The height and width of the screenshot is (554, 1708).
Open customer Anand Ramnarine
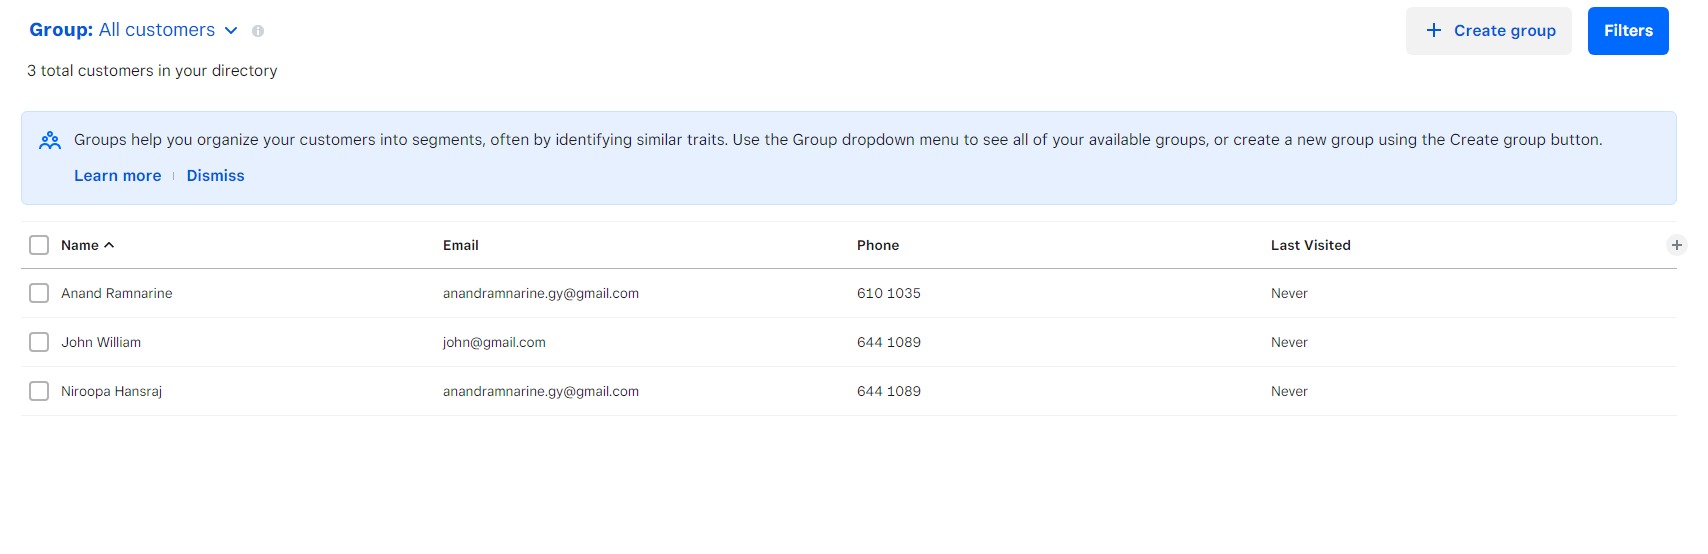pos(117,293)
